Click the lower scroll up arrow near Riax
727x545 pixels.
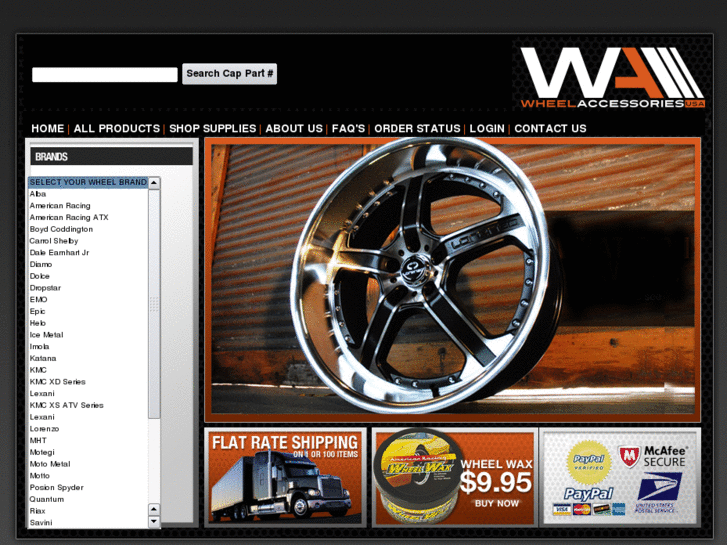[x=154, y=509]
